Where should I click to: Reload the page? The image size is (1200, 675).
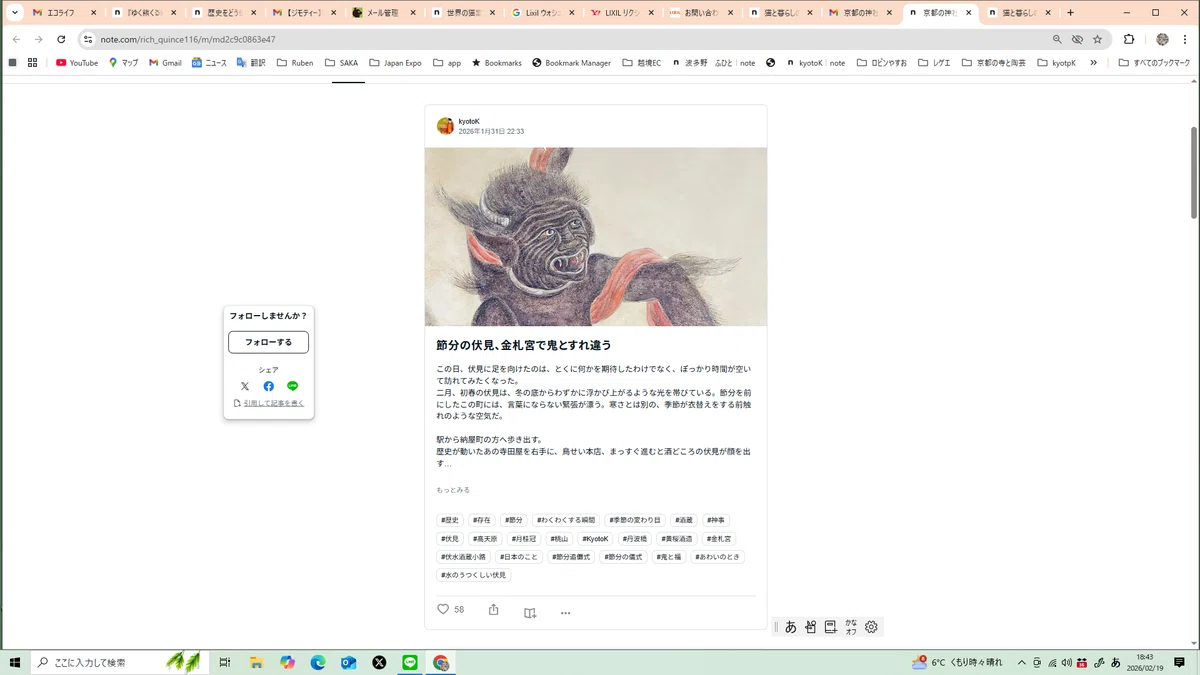point(61,39)
